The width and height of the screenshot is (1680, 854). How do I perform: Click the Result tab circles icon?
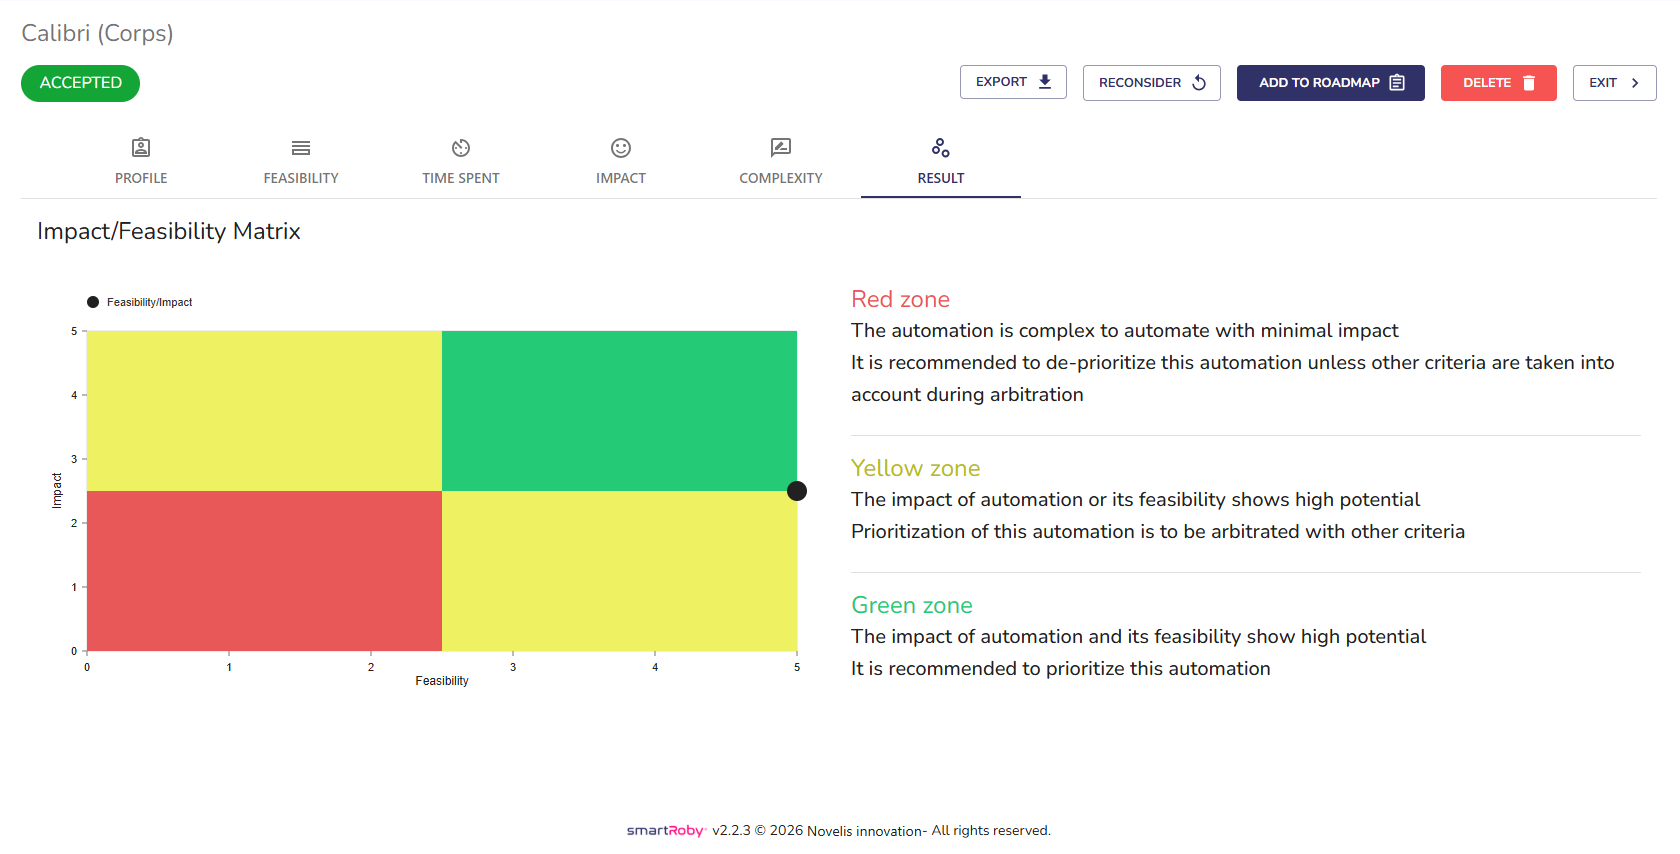[941, 148]
